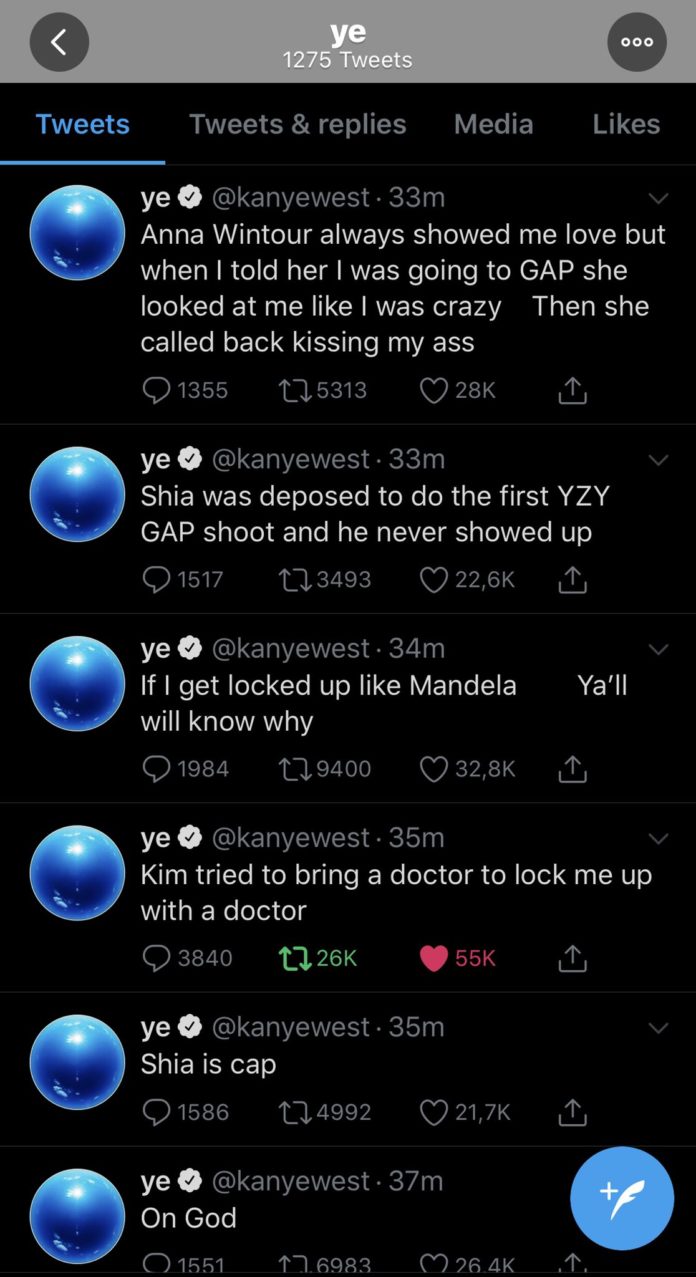Switch to the Media tab
Screen dimensions: 696x1277
[493, 124]
